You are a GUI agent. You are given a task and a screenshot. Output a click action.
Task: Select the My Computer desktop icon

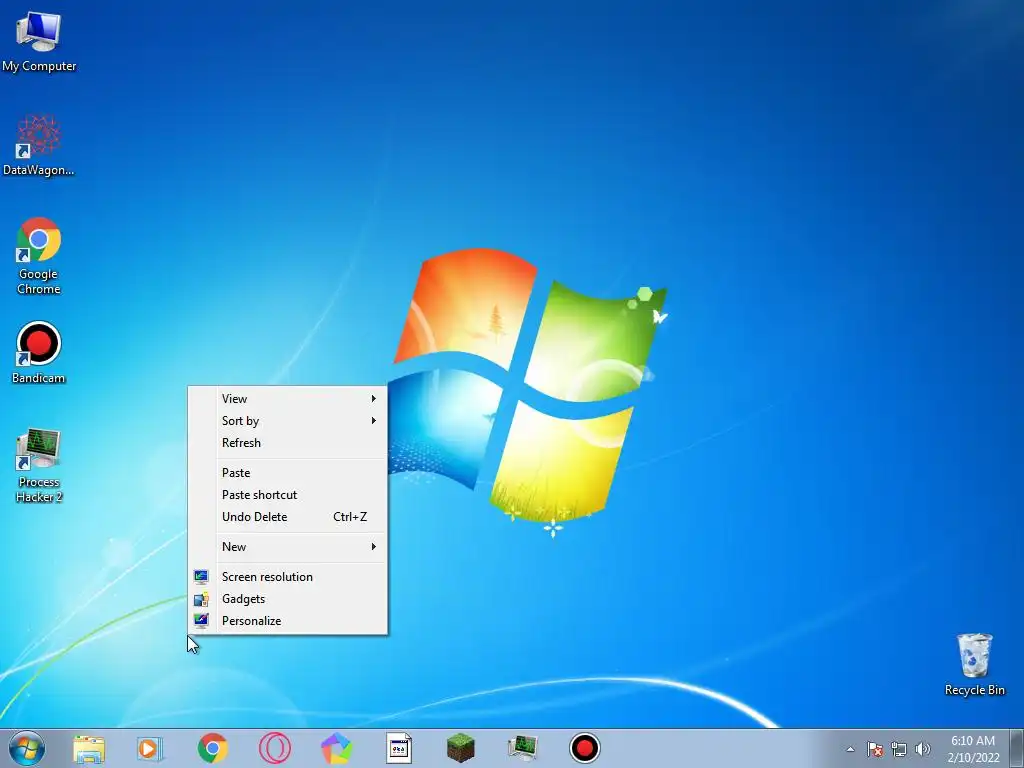(39, 41)
